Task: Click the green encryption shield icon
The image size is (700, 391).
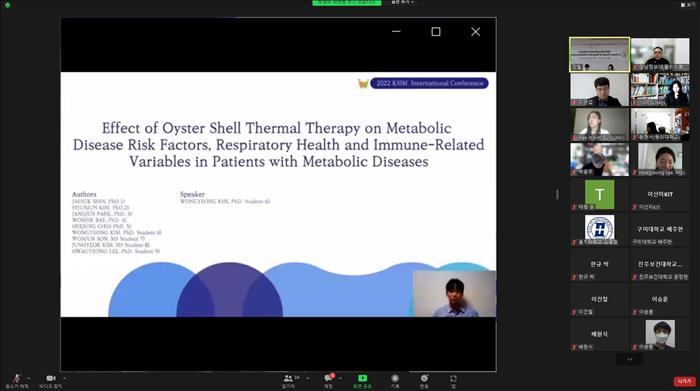Action: click(8, 5)
